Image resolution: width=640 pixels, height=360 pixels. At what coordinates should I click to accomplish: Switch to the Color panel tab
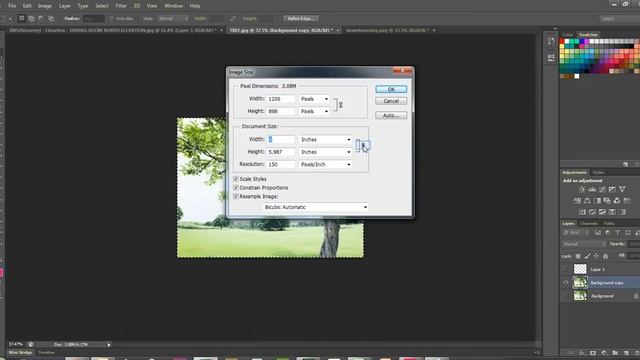(x=567, y=35)
